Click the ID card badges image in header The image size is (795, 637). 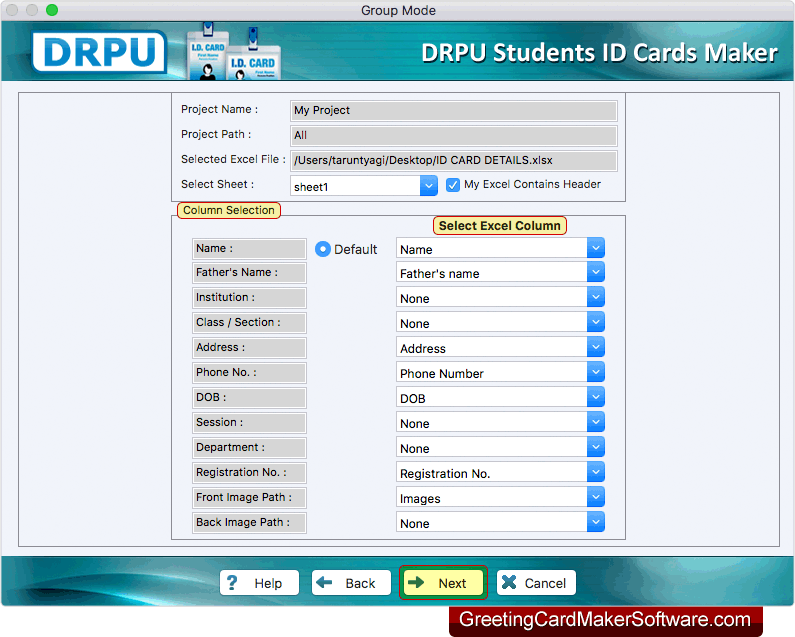[x=233, y=52]
